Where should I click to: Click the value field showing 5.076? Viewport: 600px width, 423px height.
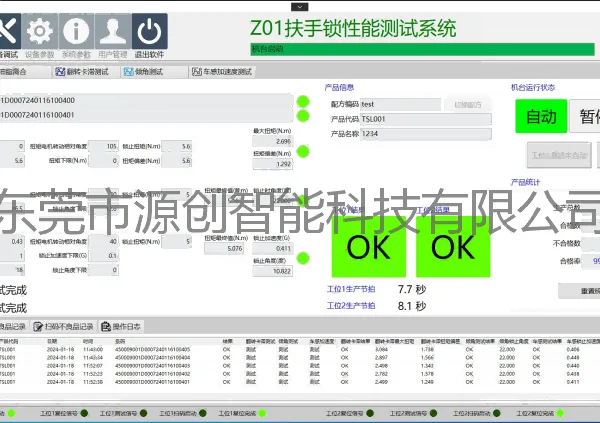tap(224, 248)
